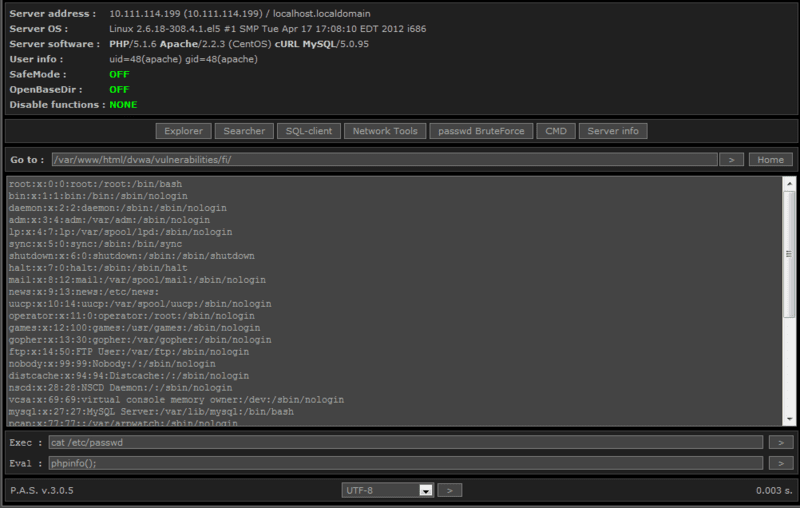Image resolution: width=800 pixels, height=508 pixels.
Task: Switch to the SQL-client tool
Action: click(308, 131)
